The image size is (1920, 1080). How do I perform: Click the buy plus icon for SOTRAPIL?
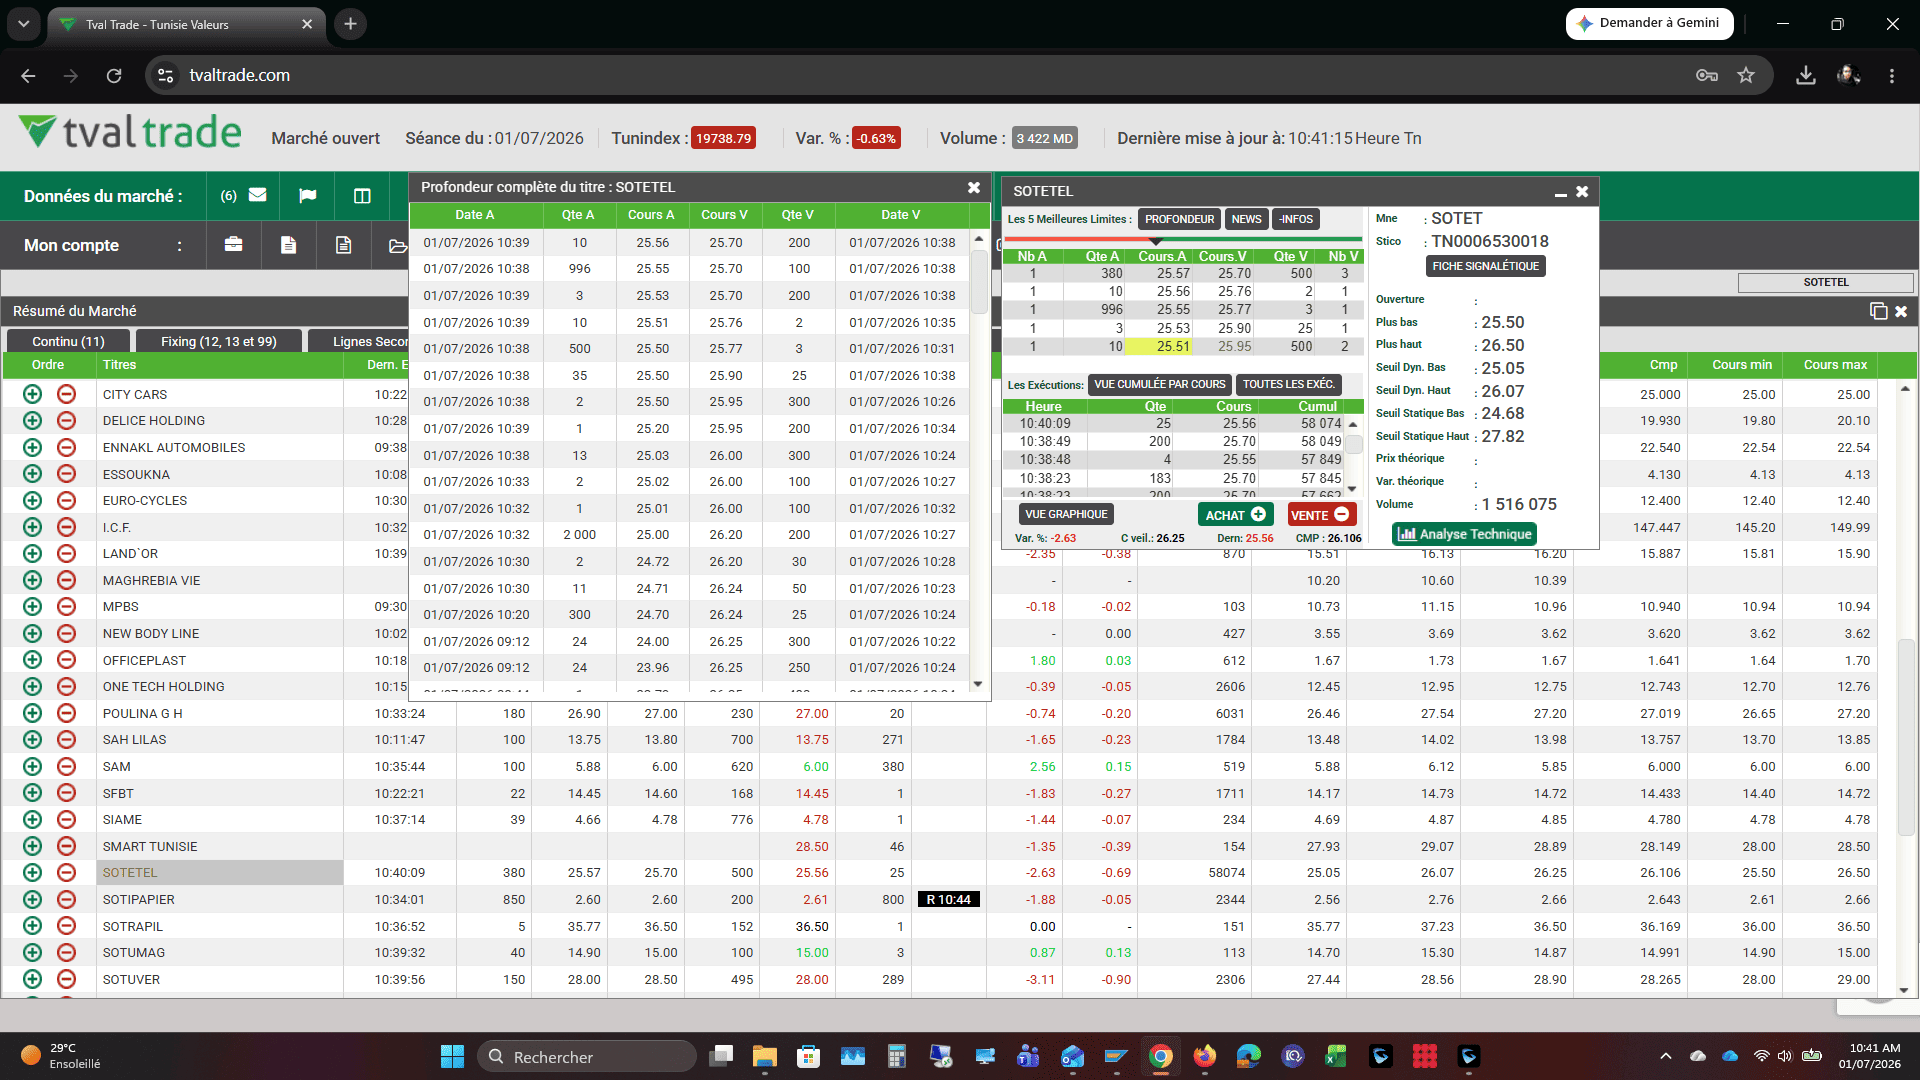(x=32, y=926)
